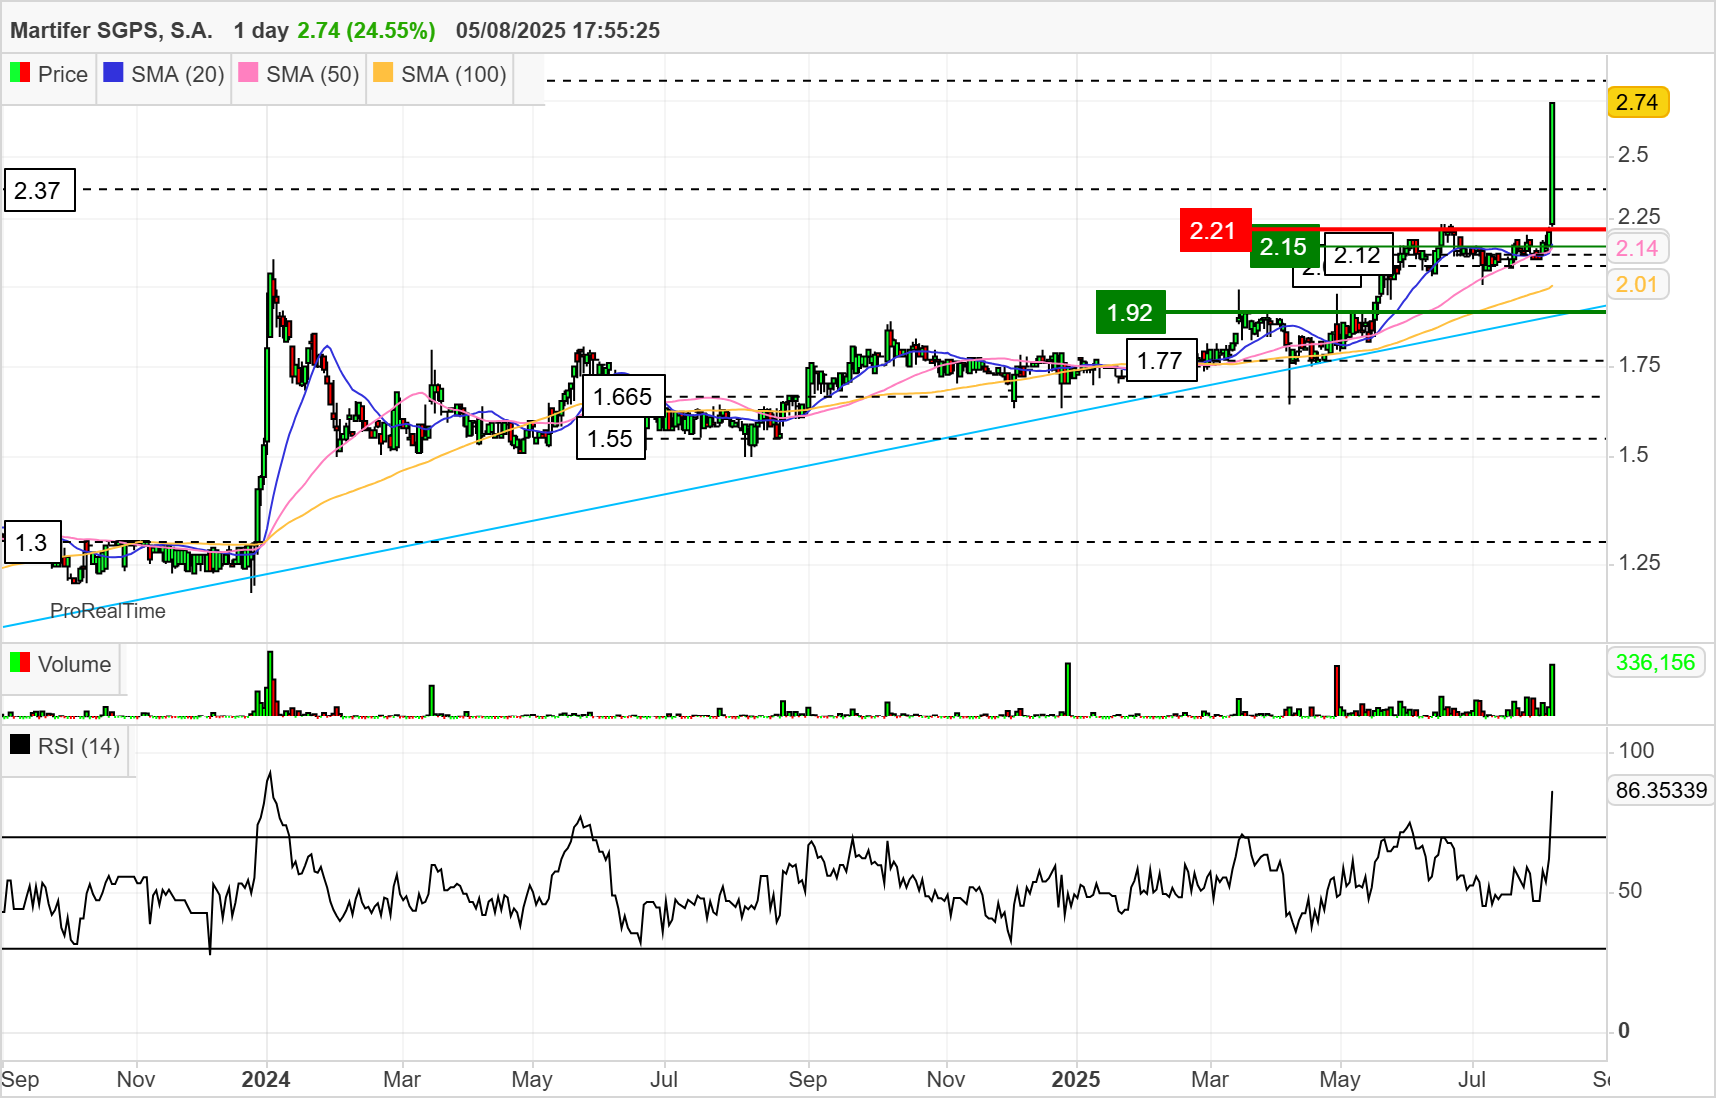This screenshot has height=1098, width=1716.
Task: Click the 2024 year label on time axis
Action: (x=266, y=1079)
